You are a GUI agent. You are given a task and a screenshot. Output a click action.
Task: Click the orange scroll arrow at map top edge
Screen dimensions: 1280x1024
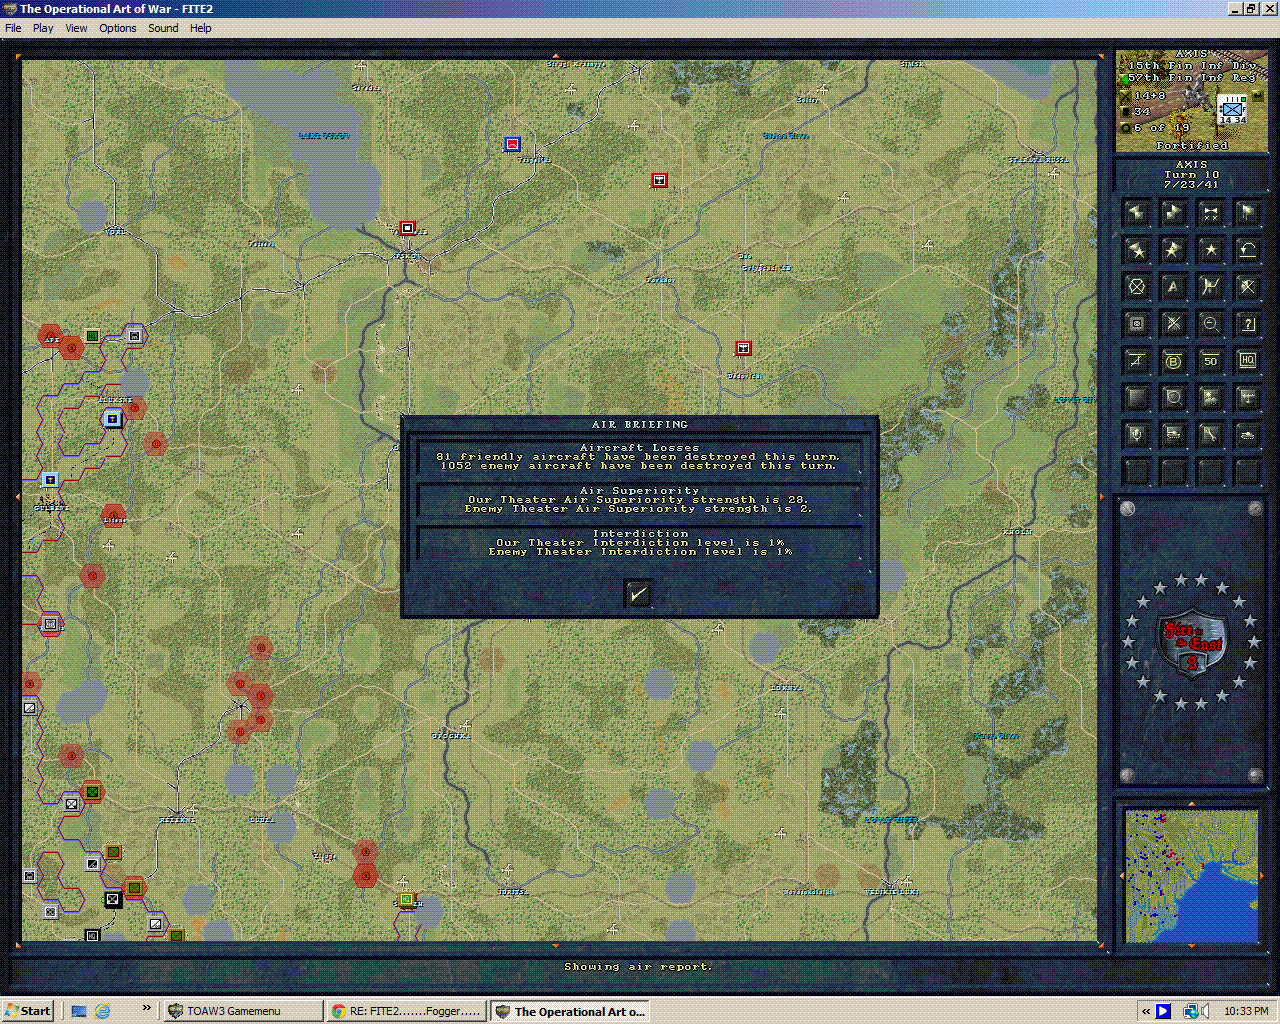(556, 56)
